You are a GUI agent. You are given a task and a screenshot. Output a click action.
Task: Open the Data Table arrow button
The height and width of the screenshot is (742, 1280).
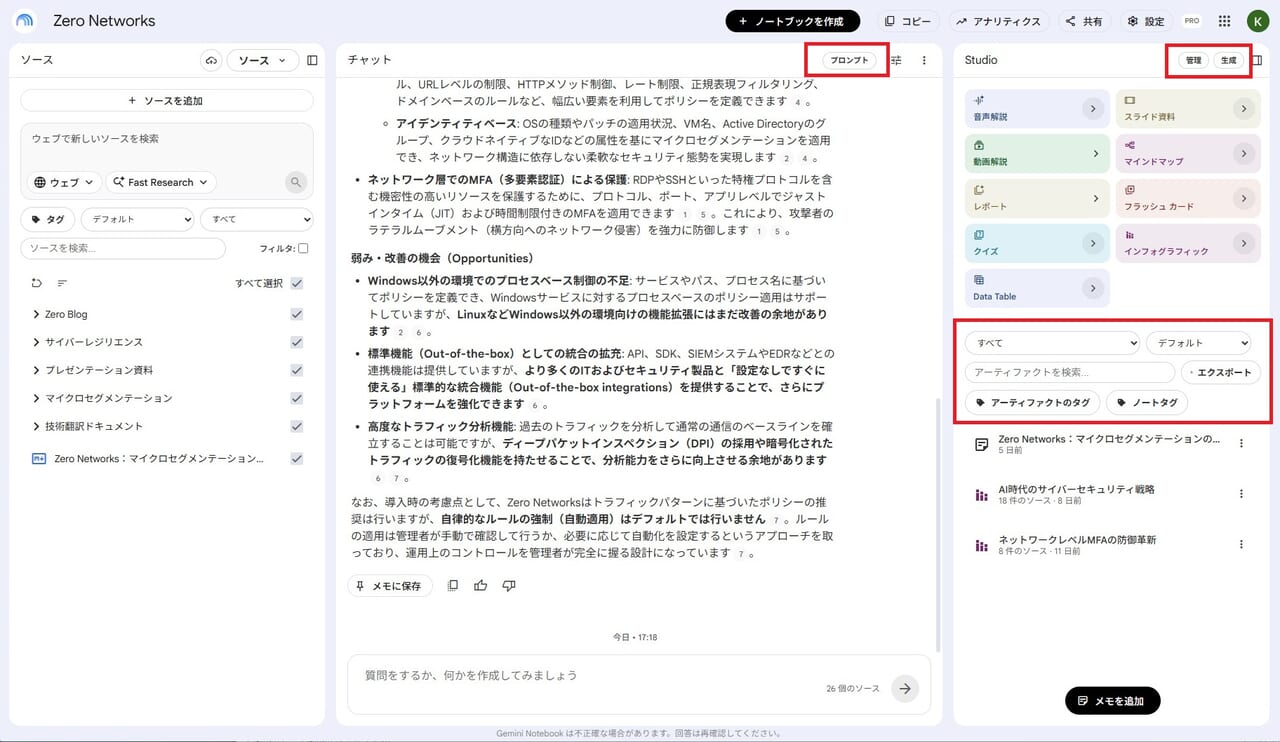pyautogui.click(x=1093, y=288)
